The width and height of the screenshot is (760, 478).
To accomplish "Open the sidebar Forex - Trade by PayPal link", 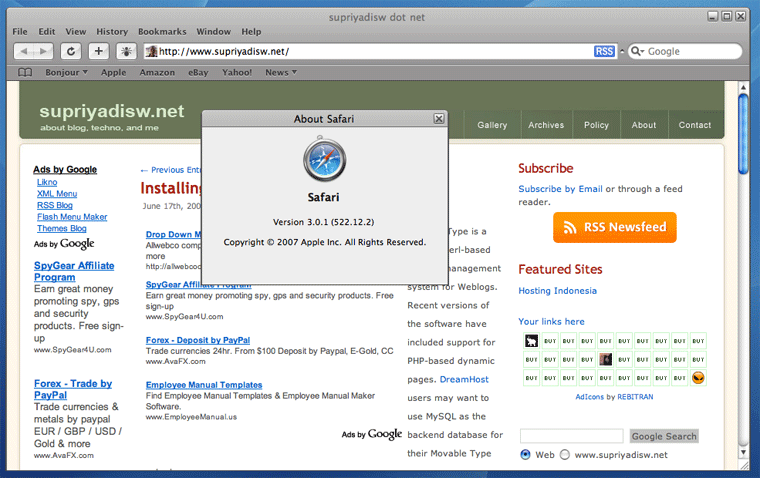I will point(73,389).
